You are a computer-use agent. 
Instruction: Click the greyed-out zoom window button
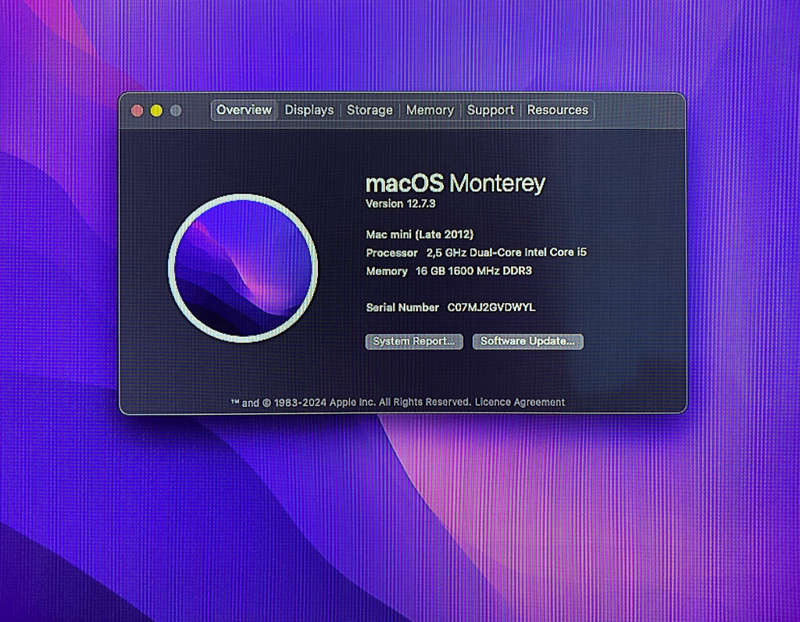(x=176, y=111)
